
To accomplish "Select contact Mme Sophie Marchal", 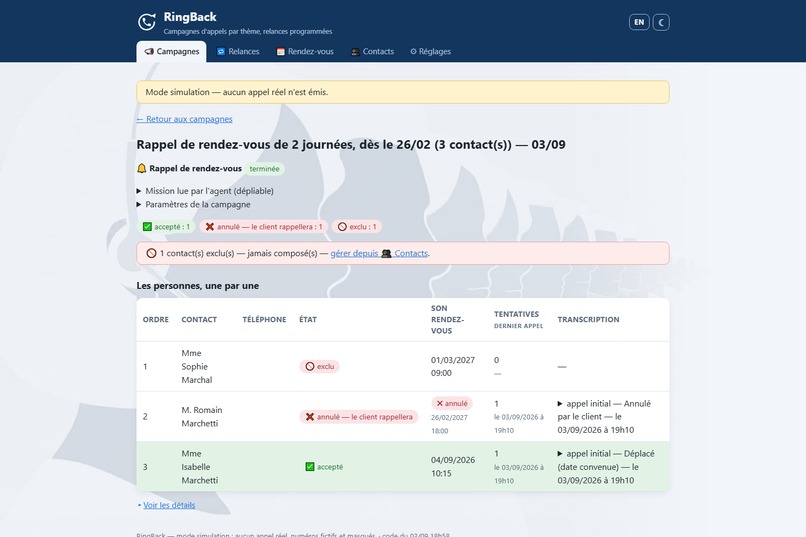I will [197, 366].
